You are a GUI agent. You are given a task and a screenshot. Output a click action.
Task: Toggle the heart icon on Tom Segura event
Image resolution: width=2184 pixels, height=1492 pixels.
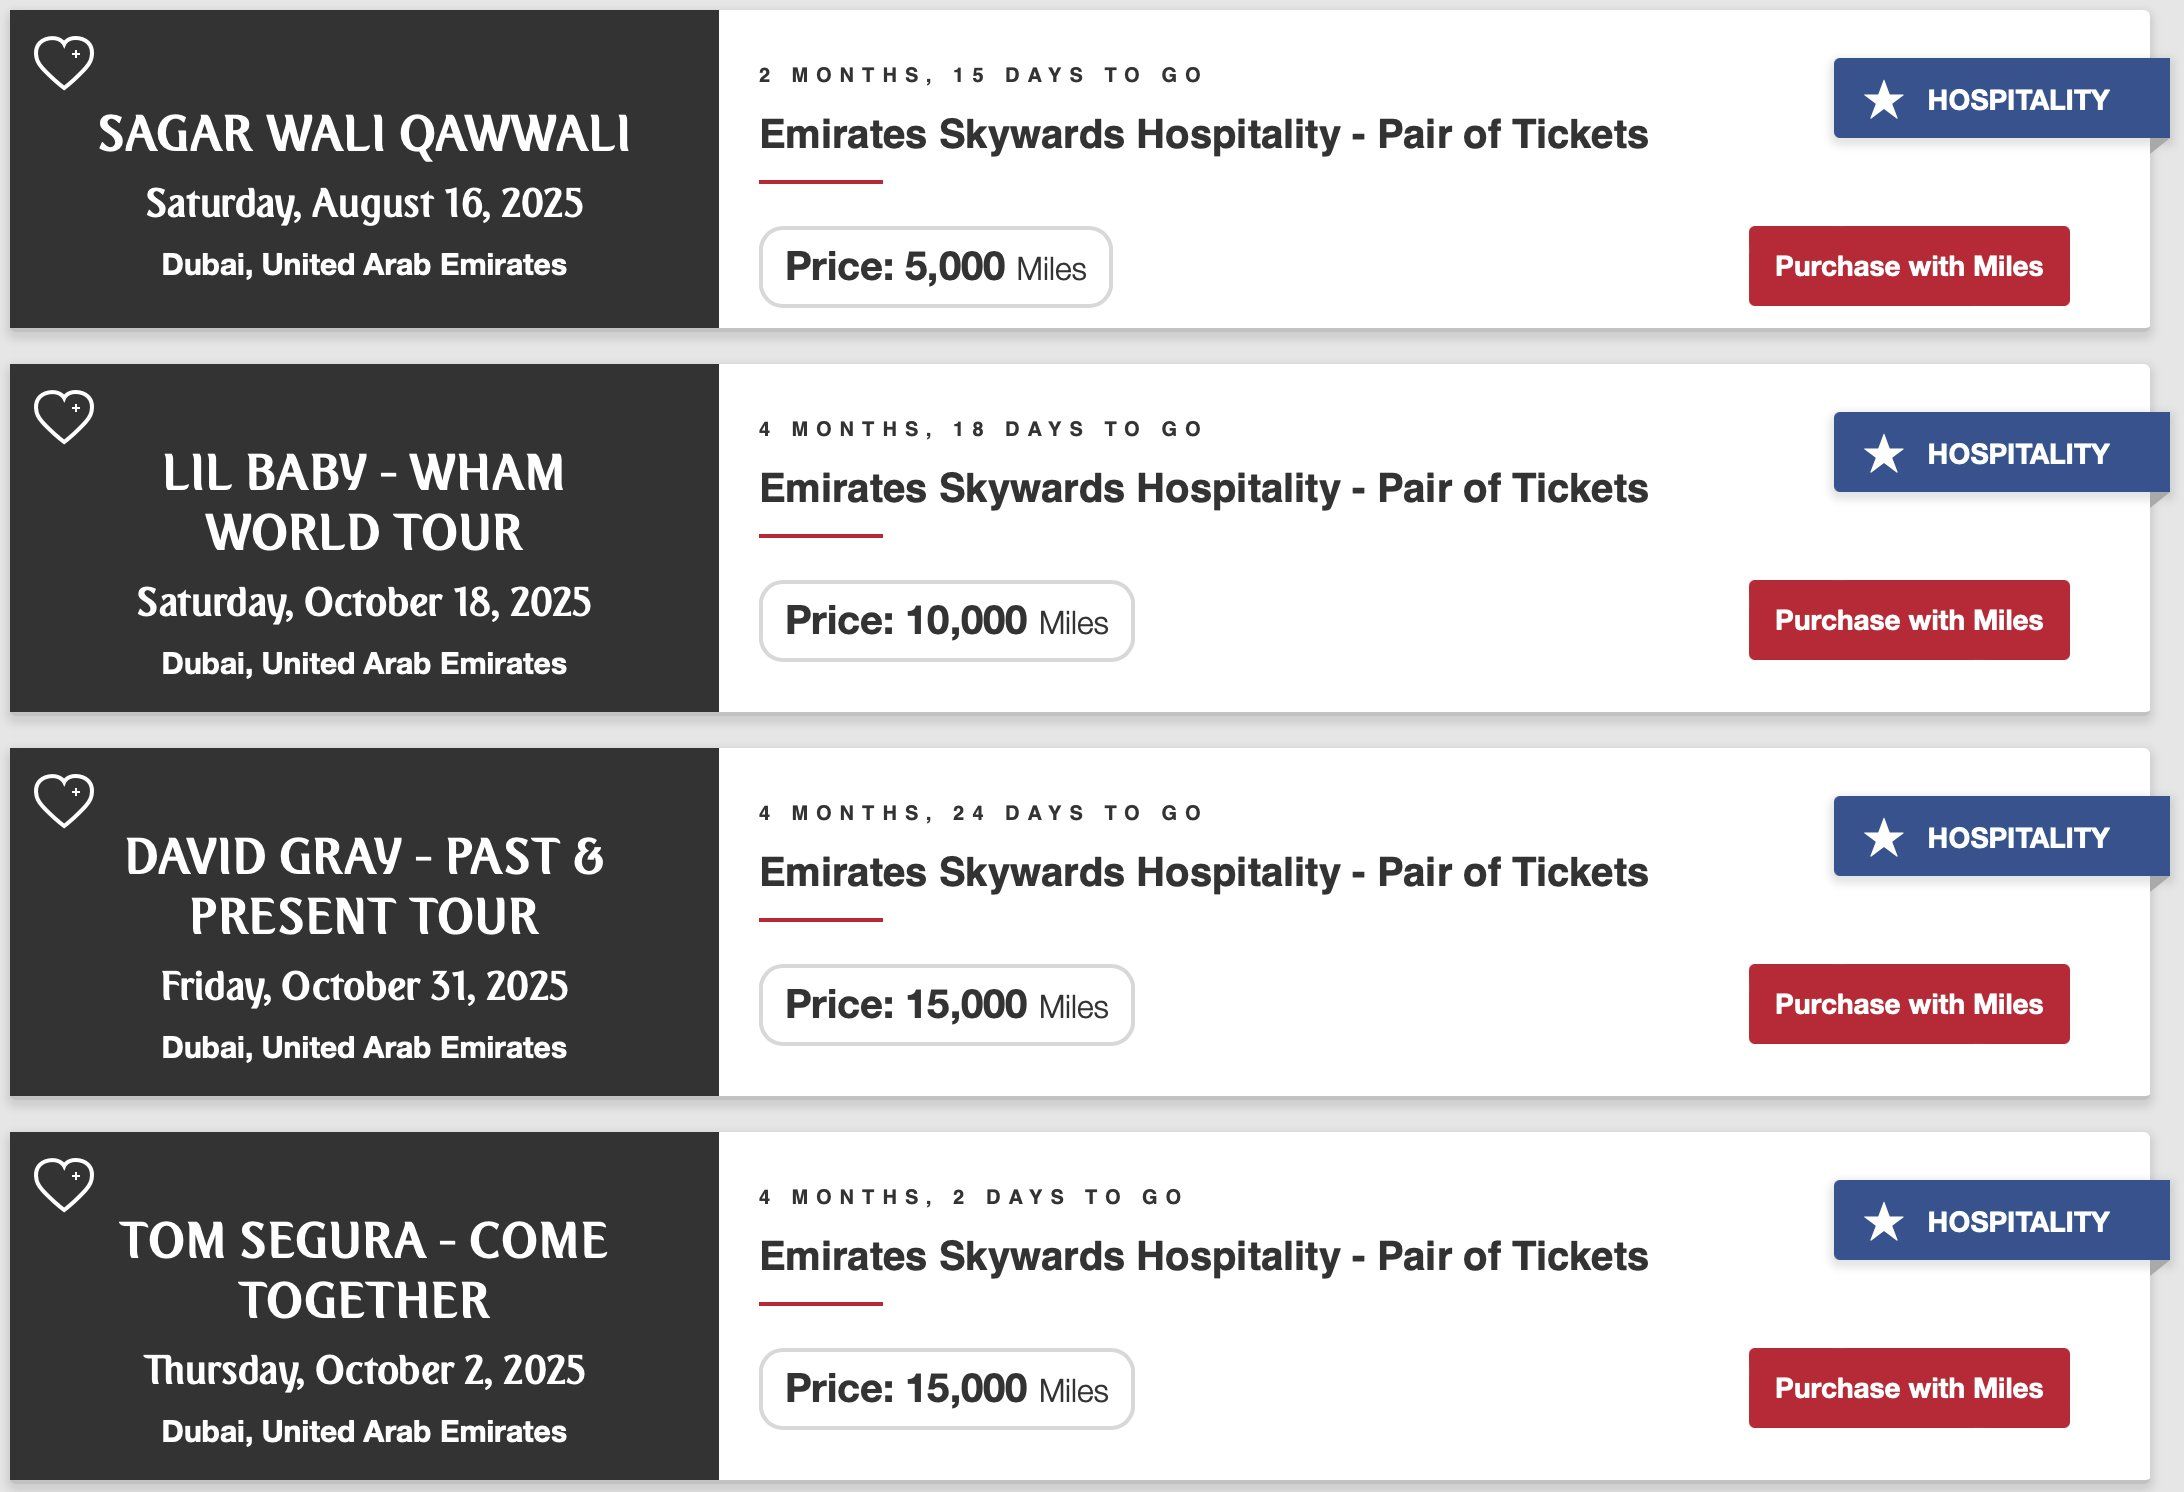[64, 1184]
